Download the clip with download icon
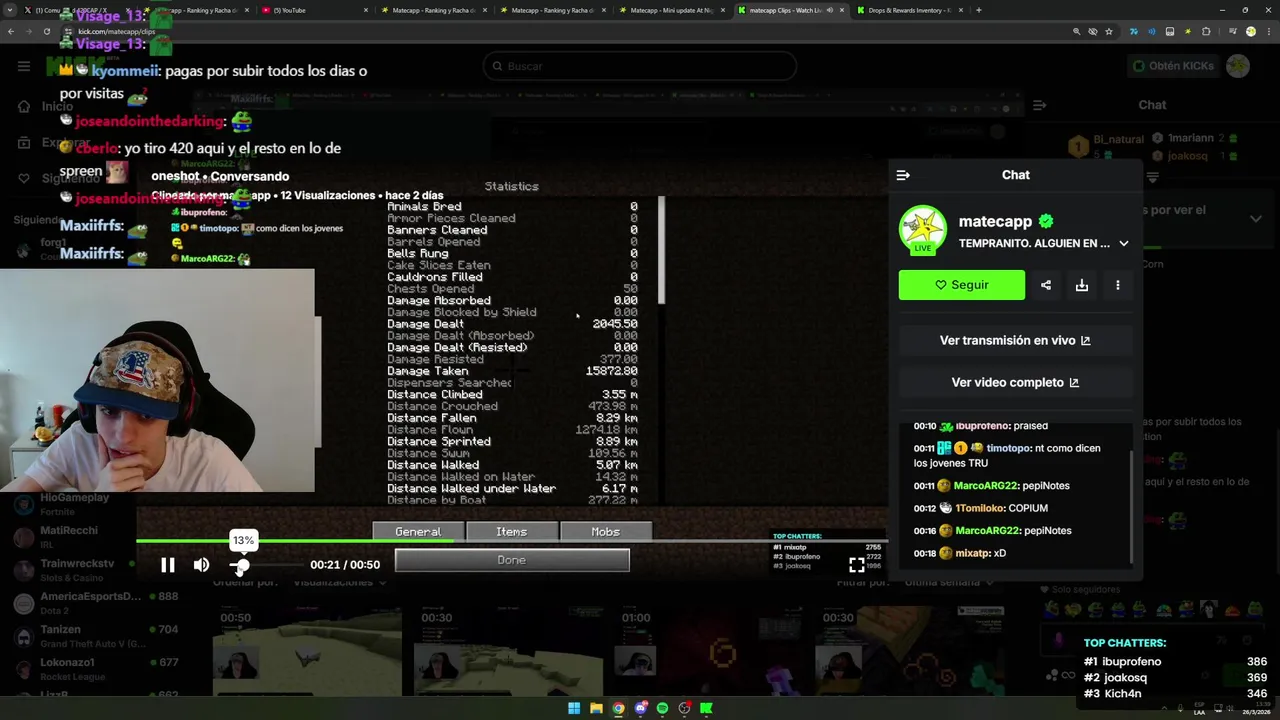1280x720 pixels. 1082,285
